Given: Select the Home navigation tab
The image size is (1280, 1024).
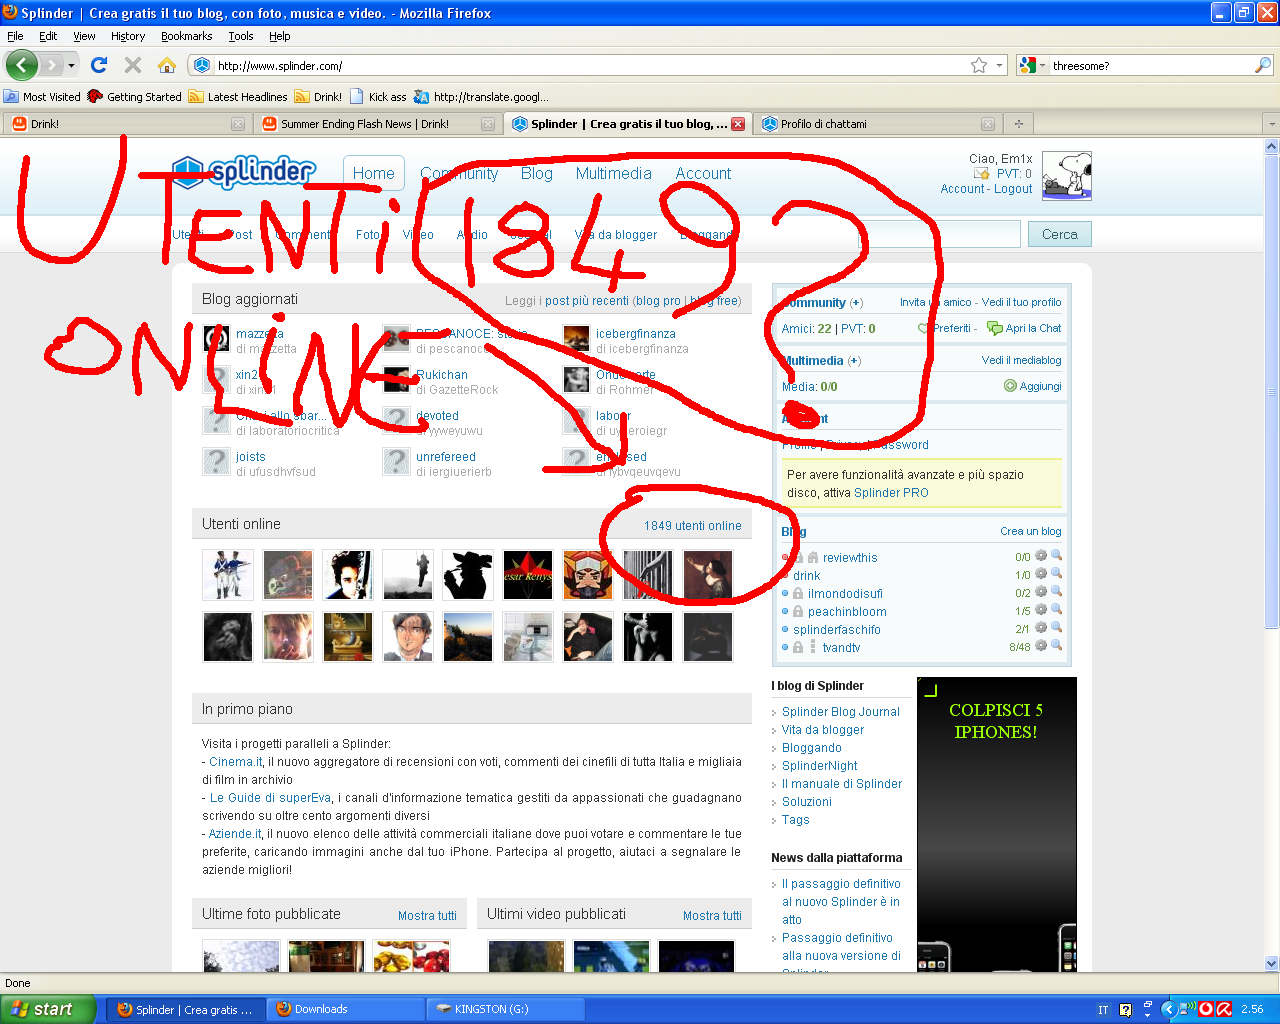Looking at the screenshot, I should click(374, 173).
